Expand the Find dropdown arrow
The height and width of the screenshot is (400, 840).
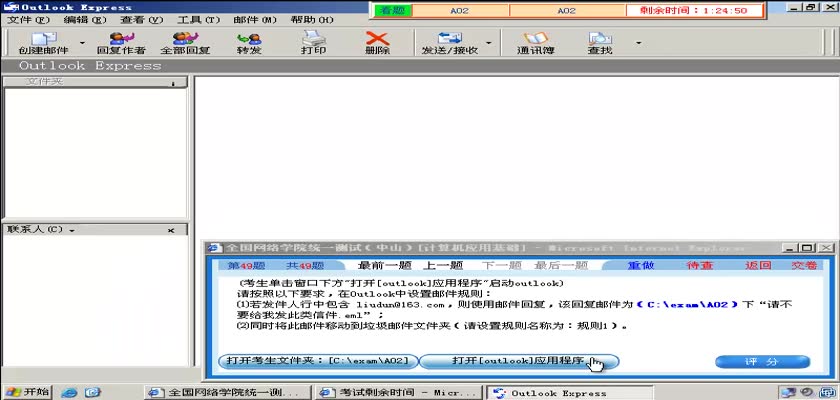[638, 43]
